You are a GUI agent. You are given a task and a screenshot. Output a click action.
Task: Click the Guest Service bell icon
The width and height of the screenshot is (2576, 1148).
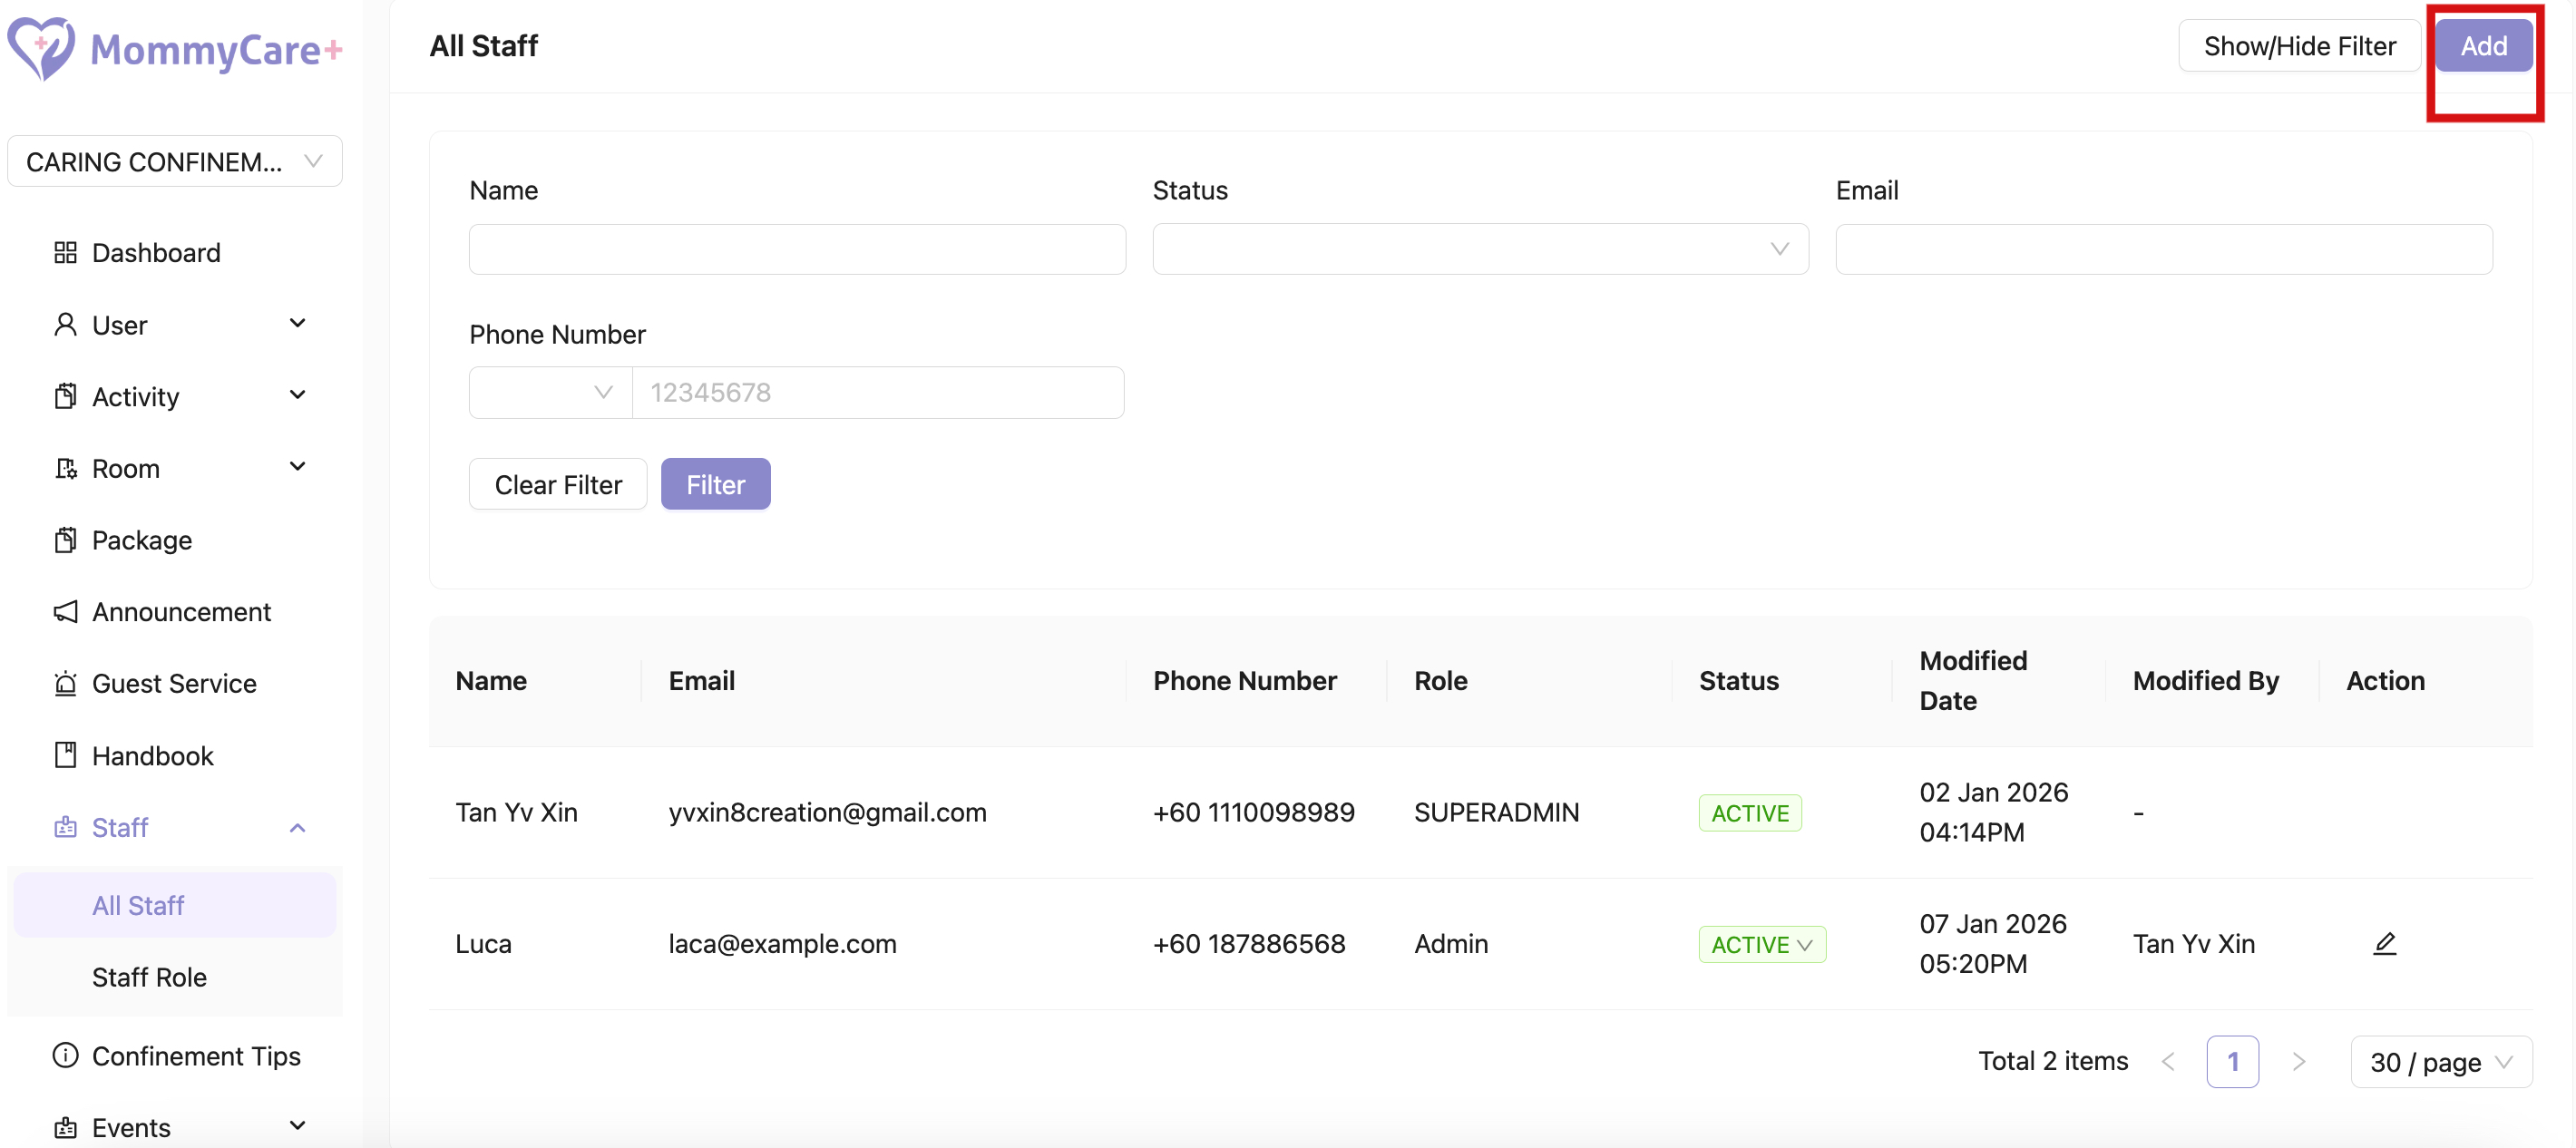65,684
